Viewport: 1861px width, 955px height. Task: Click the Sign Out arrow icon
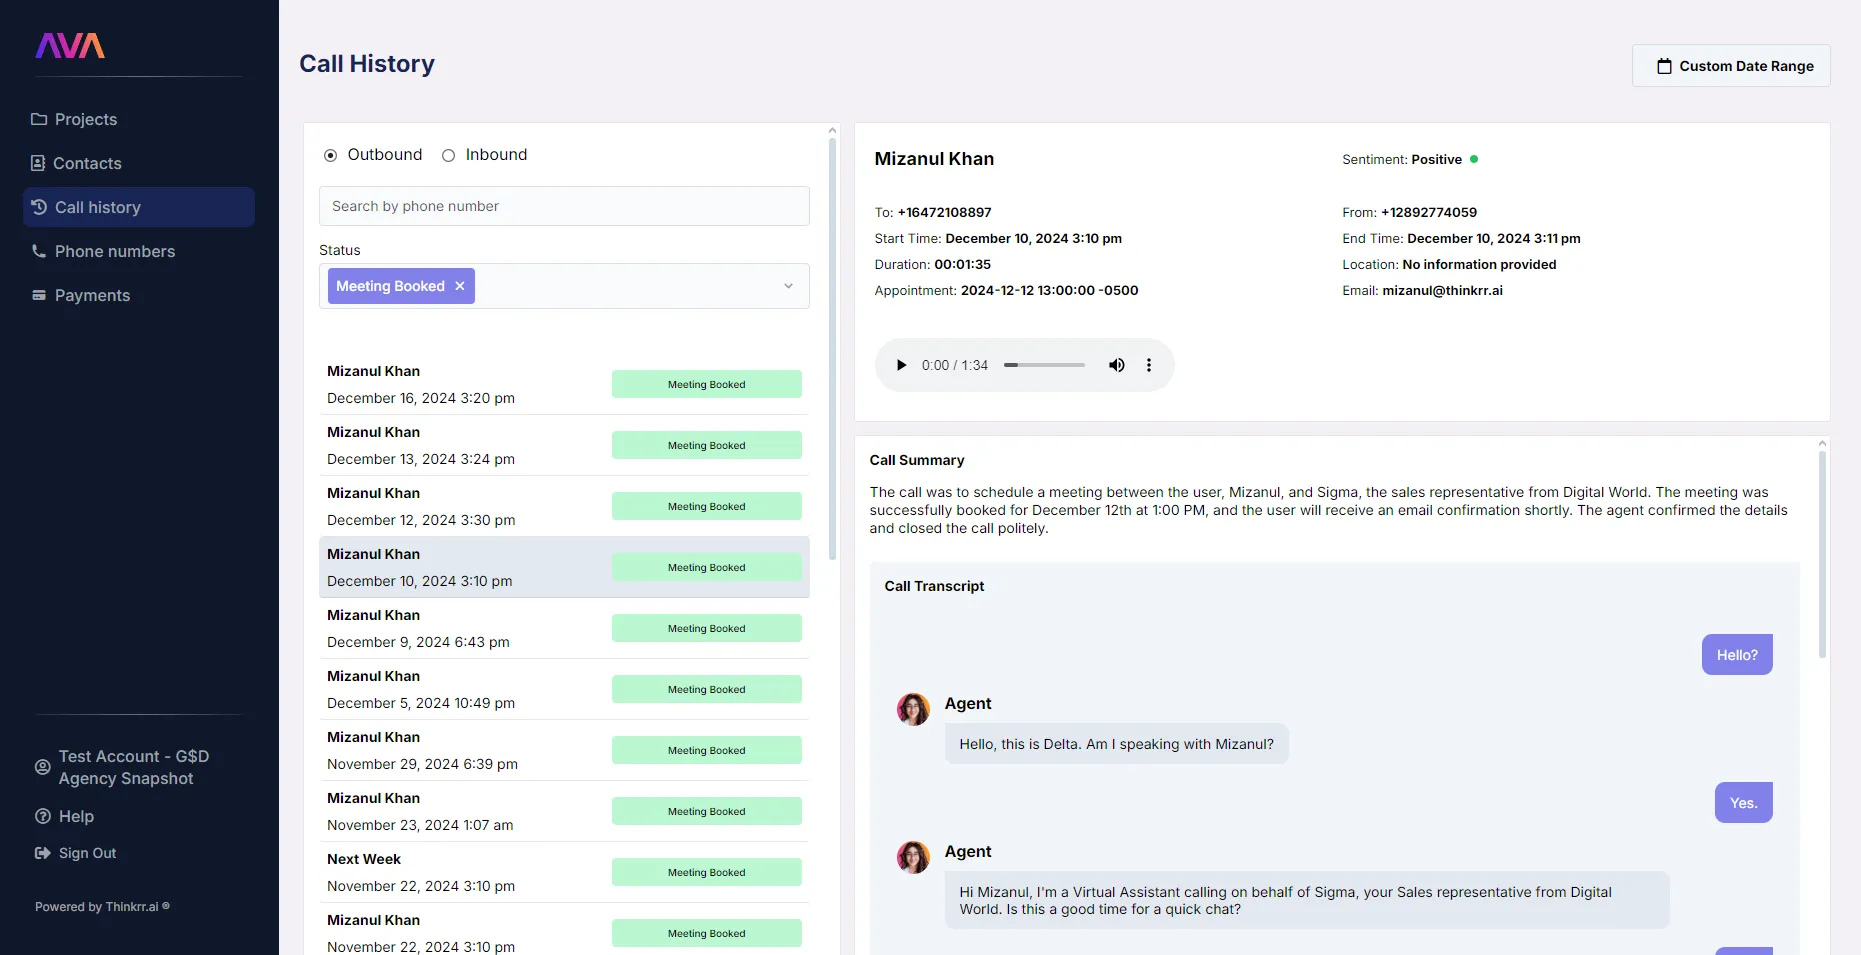tap(41, 853)
